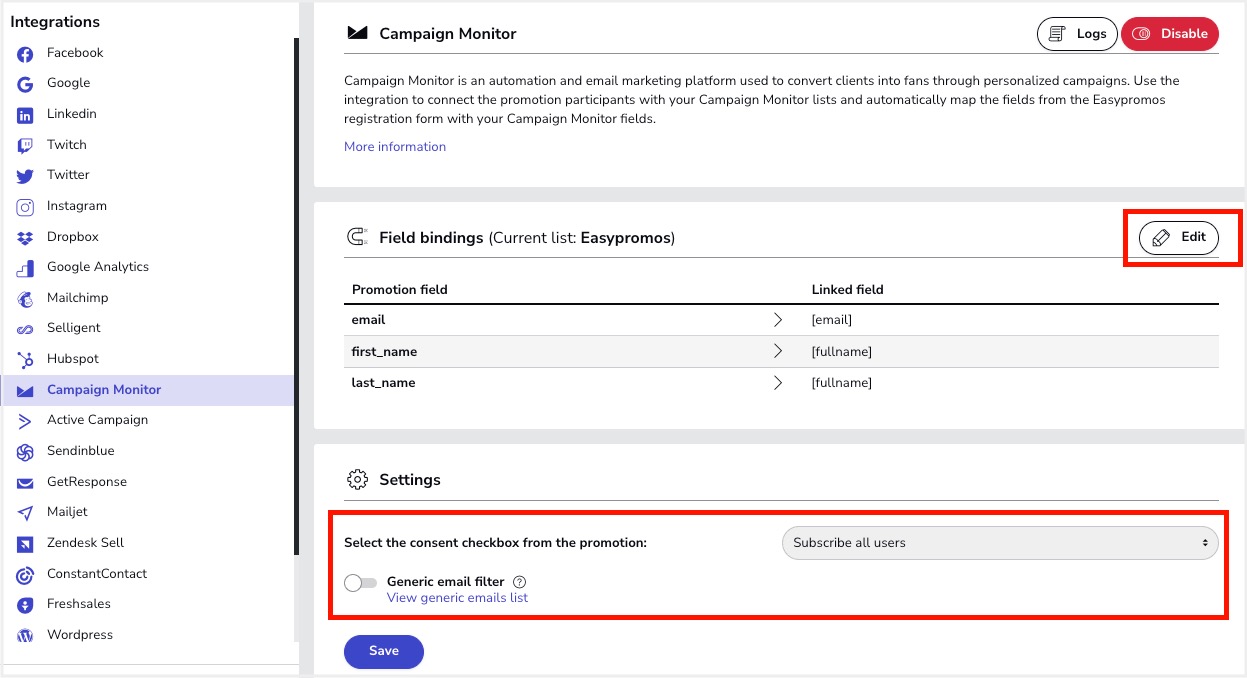
Task: Click the Settings gear icon
Action: [x=357, y=480]
